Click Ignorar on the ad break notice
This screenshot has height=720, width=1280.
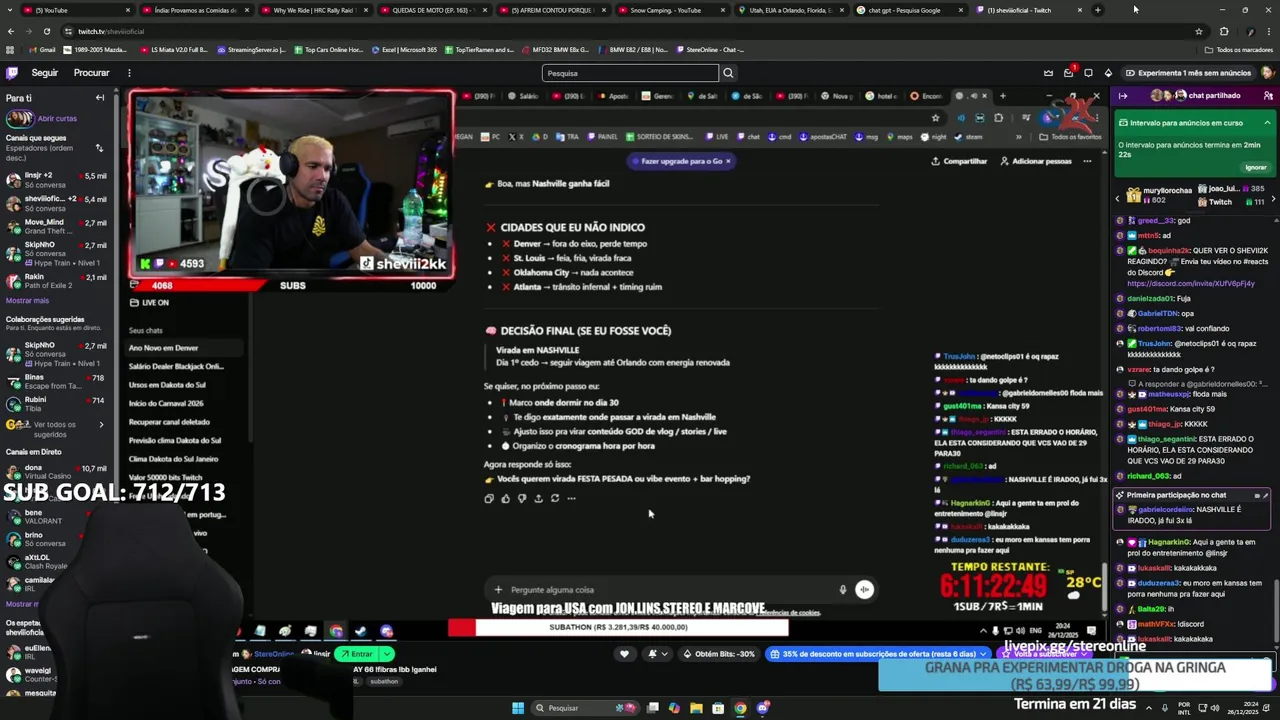(1255, 167)
